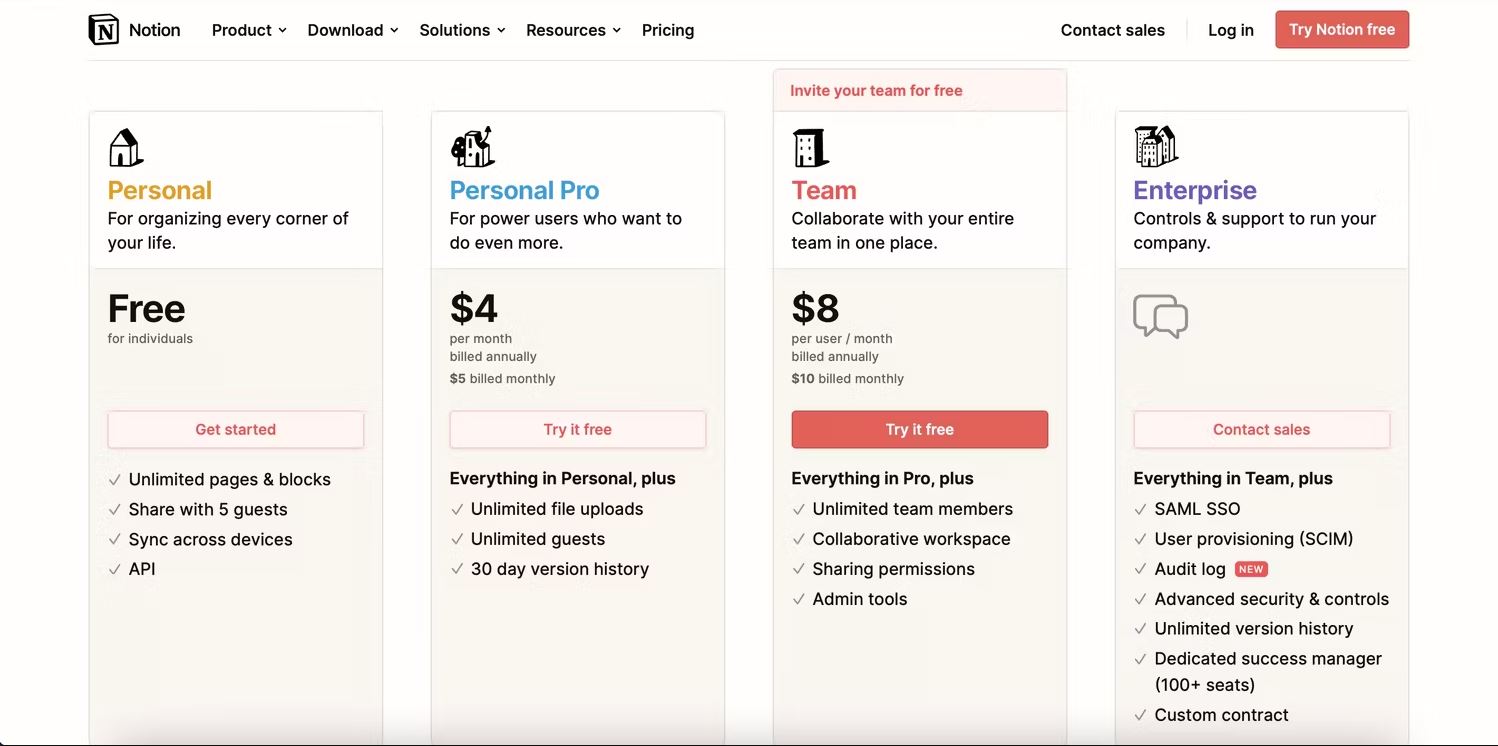Open the Product dropdown menu
This screenshot has width=1498, height=746.
pyautogui.click(x=249, y=30)
